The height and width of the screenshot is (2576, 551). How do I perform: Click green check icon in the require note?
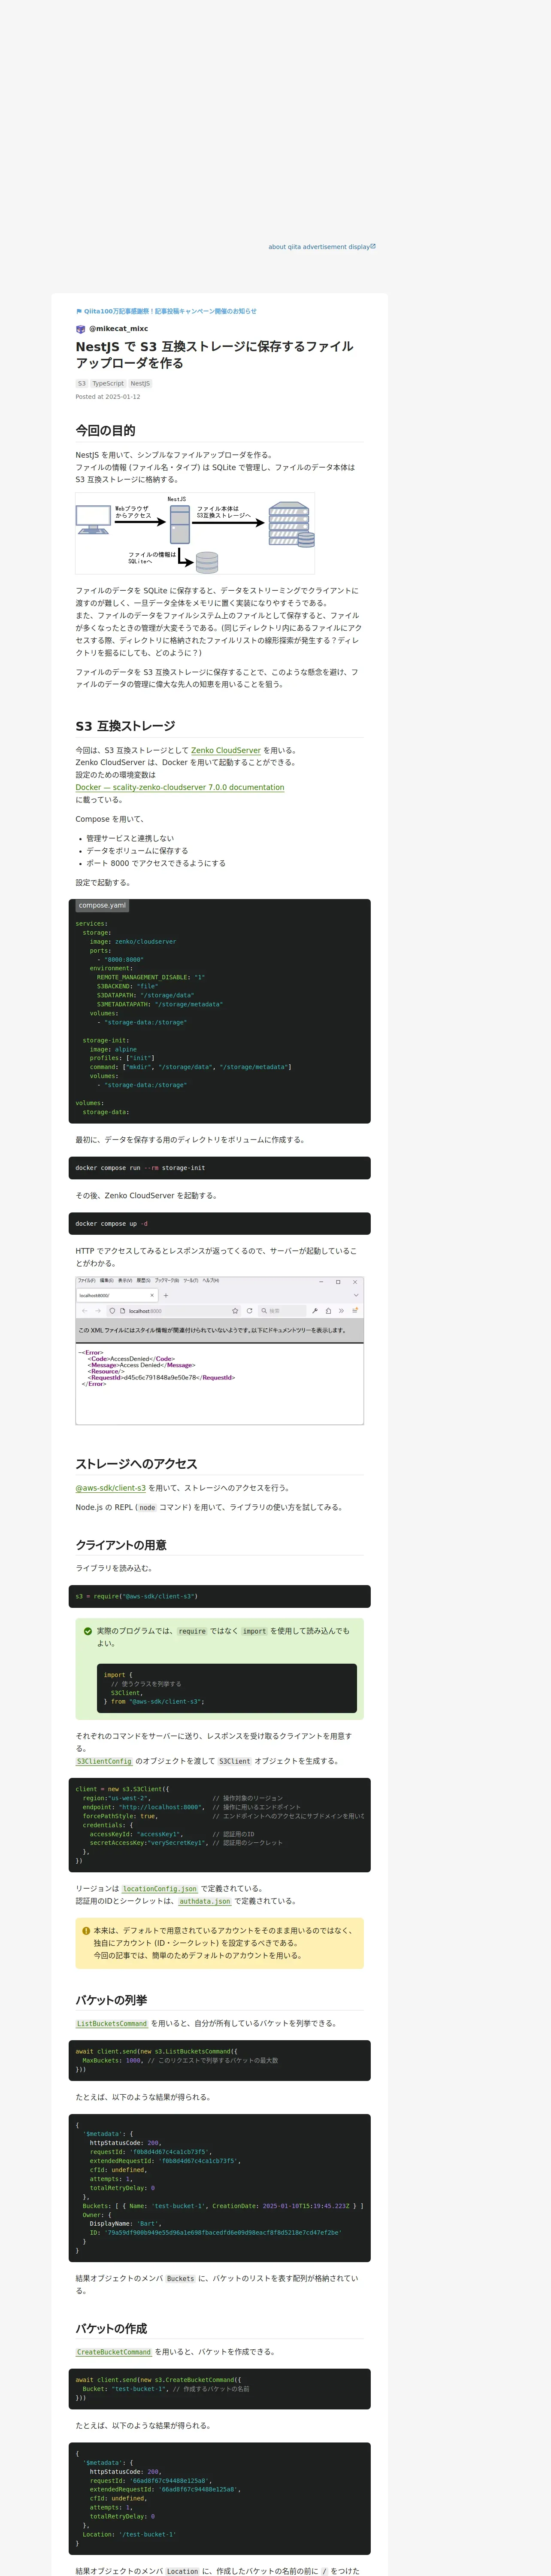[88, 1631]
